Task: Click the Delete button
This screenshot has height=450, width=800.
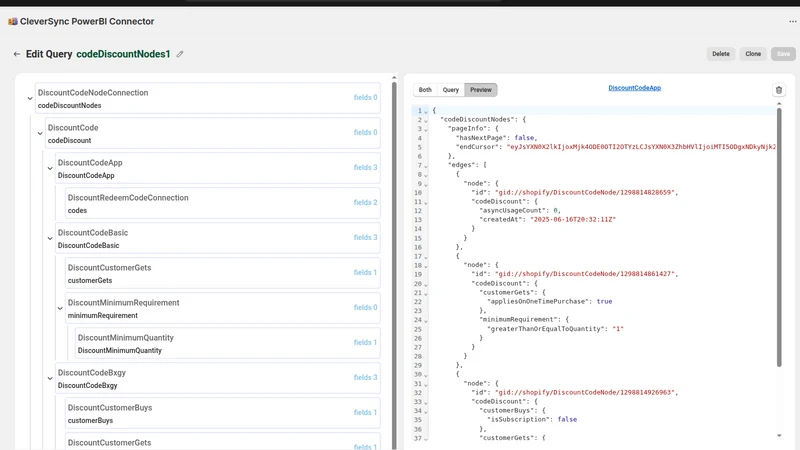Action: point(721,54)
